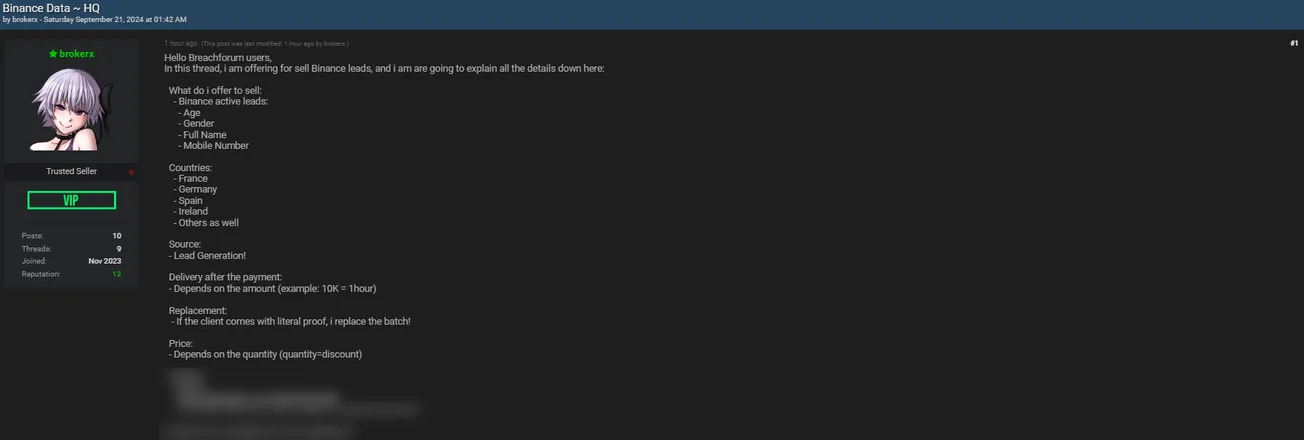Click the Source: heading in post
Viewport: 1304px width, 440px height.
pos(185,244)
